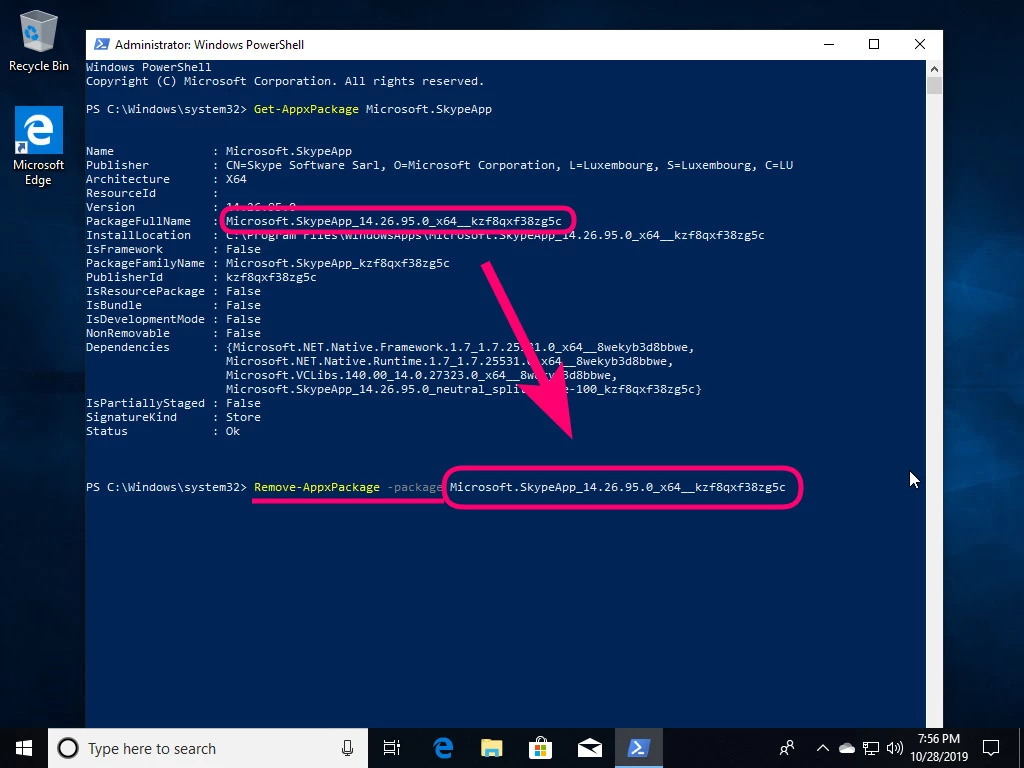
Task: Toggle the Start menu open
Action: click(x=22, y=747)
